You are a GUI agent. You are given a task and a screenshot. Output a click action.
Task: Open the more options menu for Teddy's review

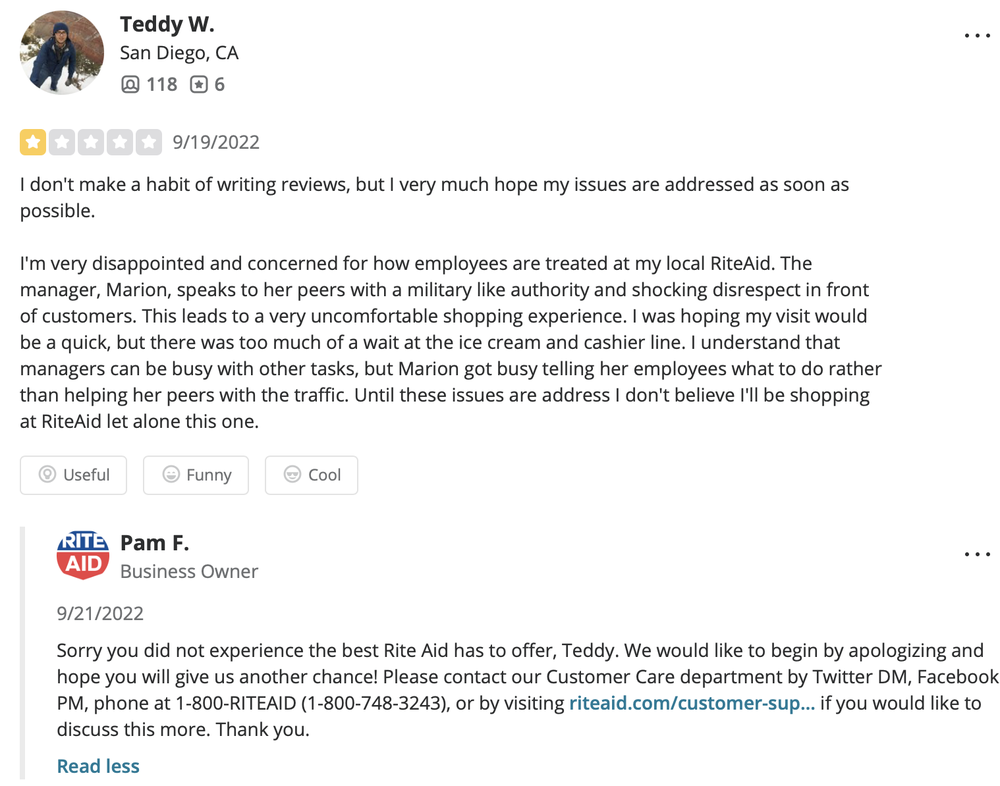(976, 36)
